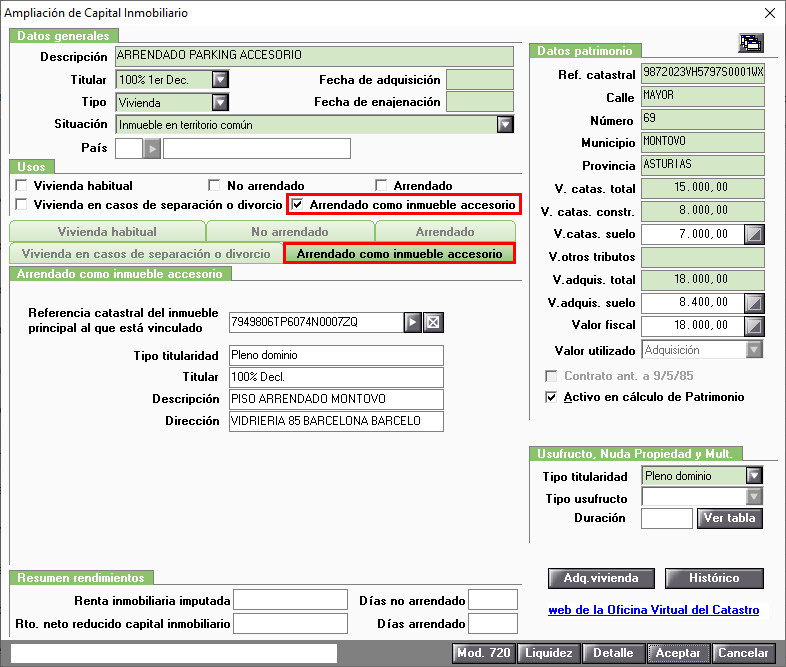786x667 pixels.
Task: Click the Provincia field containing ASTURIAS
Action: 703,165
